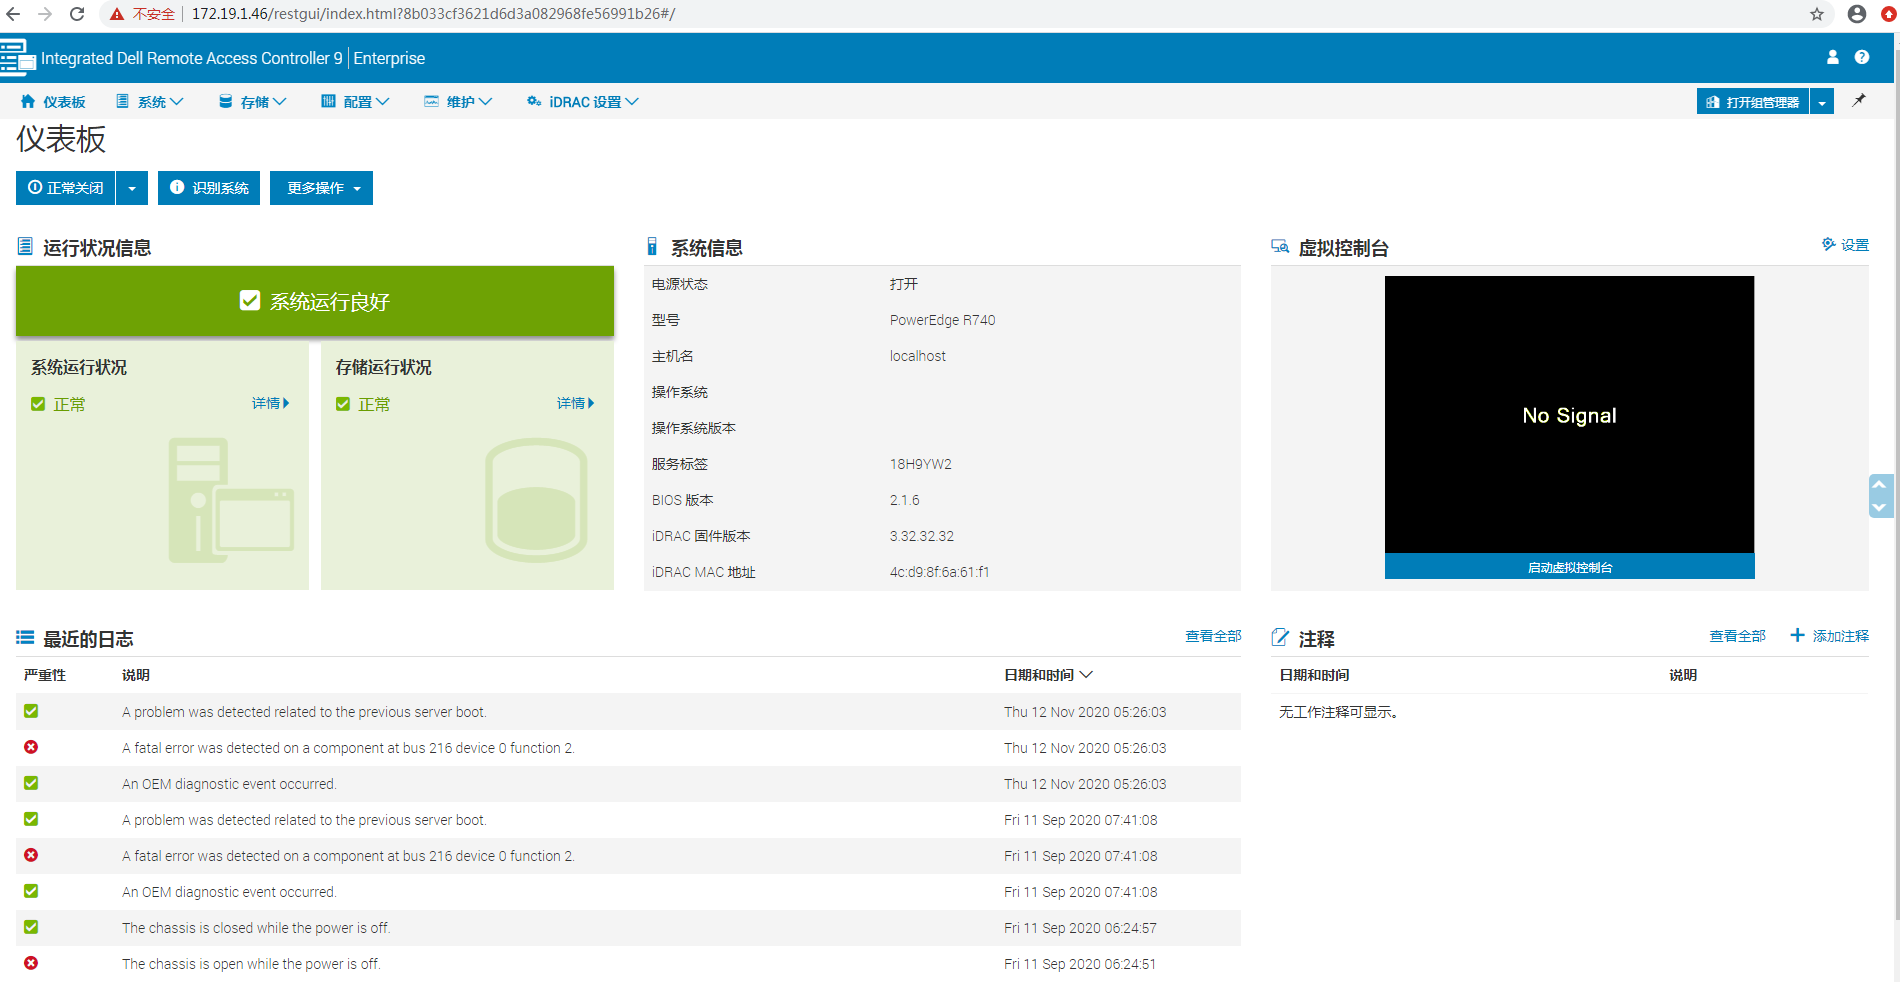Click the page scroll down arrow widget
This screenshot has height=982, width=1900.
tap(1880, 507)
